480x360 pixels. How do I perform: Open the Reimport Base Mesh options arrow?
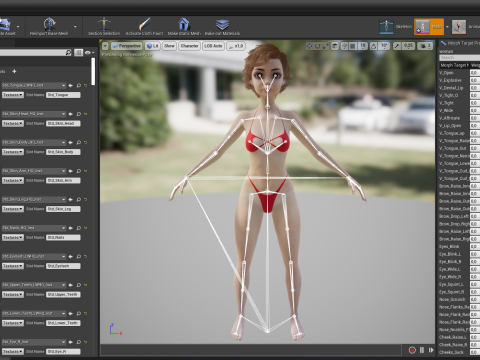coord(75,27)
